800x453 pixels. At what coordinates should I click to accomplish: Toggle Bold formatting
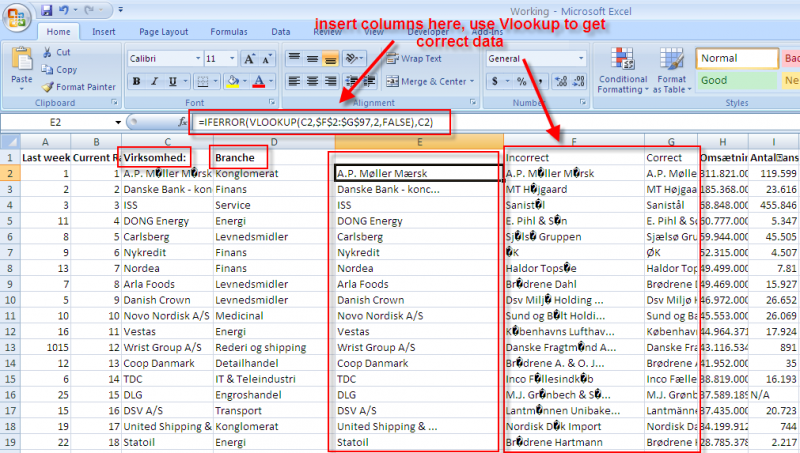coord(137,81)
